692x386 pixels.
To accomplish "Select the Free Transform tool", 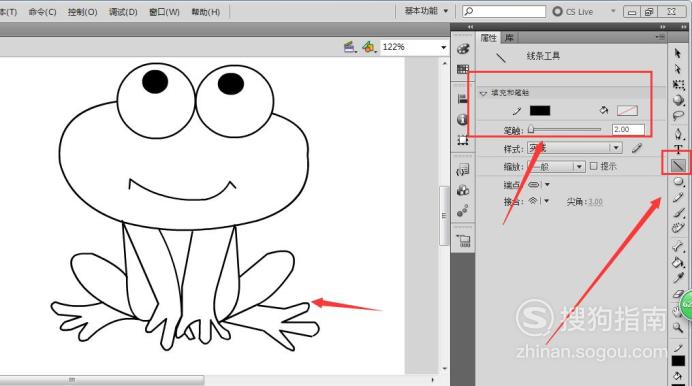I will pos(678,85).
